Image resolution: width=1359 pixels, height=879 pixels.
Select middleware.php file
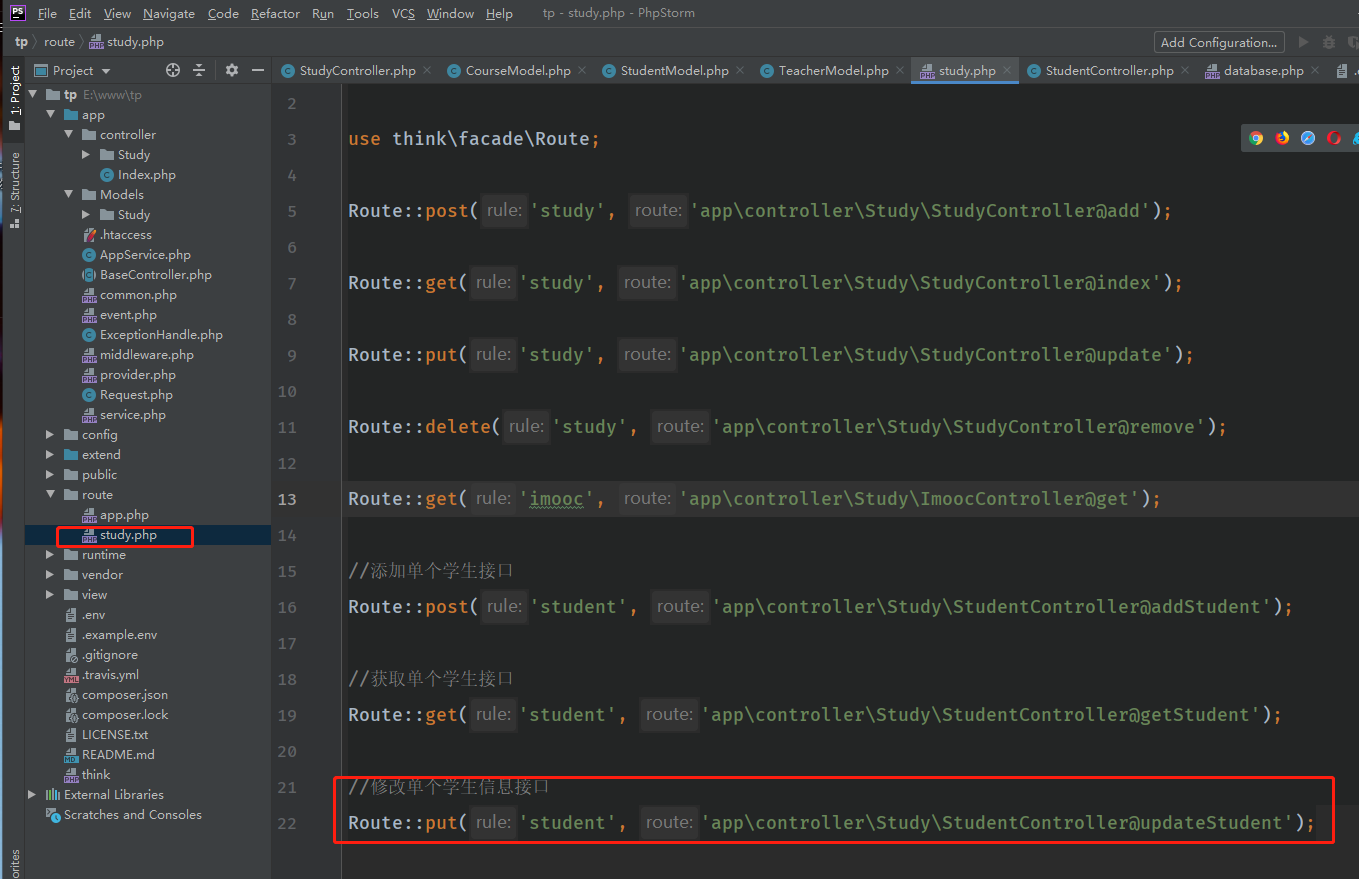(x=146, y=354)
